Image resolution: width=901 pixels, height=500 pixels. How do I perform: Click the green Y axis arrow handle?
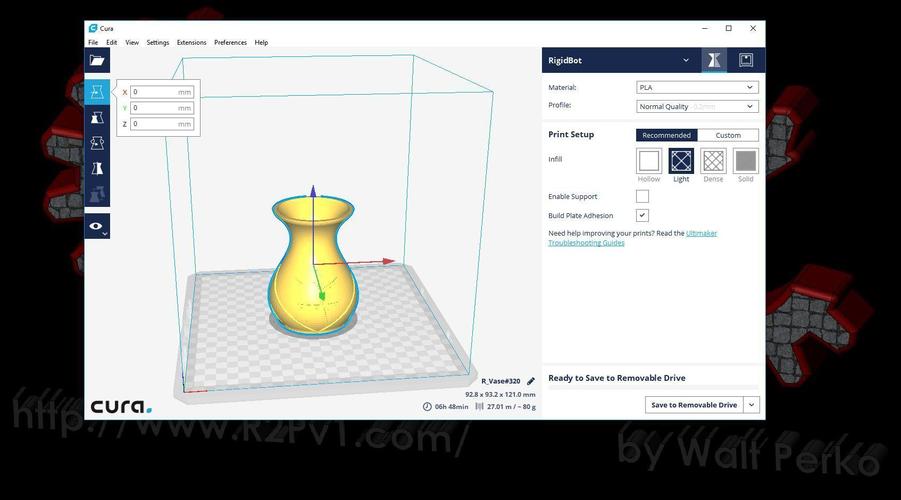(322, 296)
